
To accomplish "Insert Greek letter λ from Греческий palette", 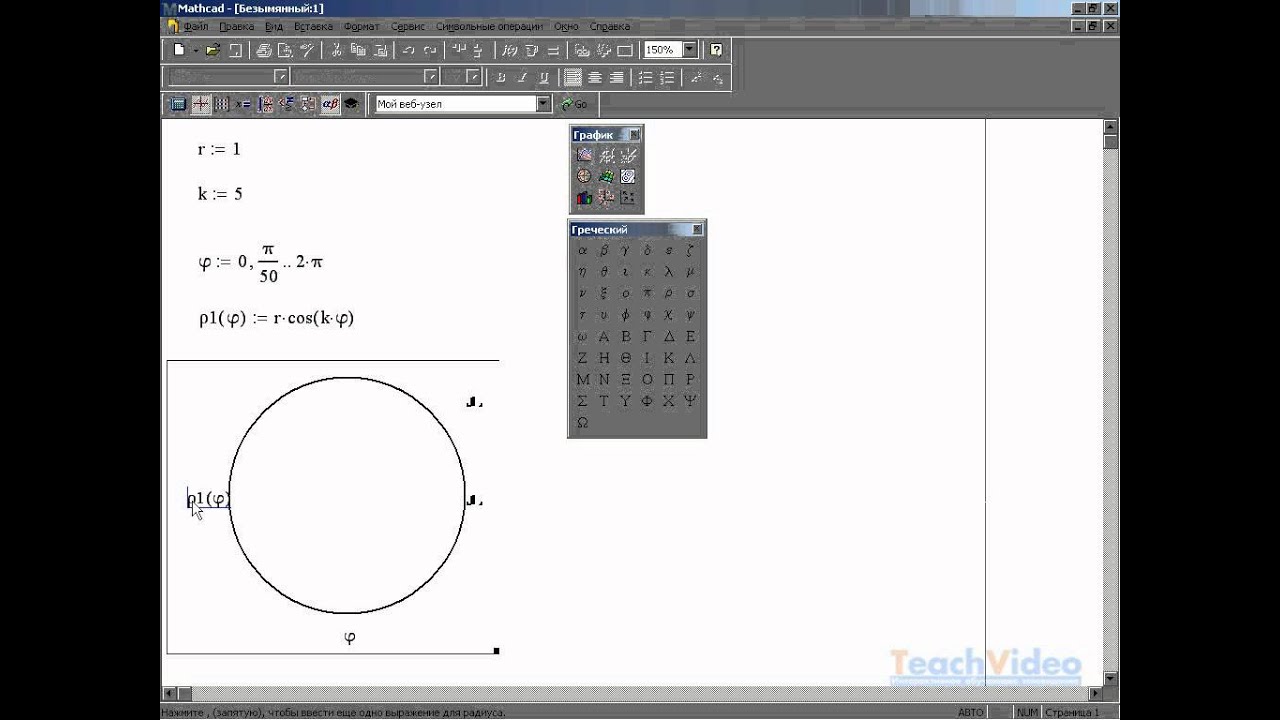I will coord(668,271).
